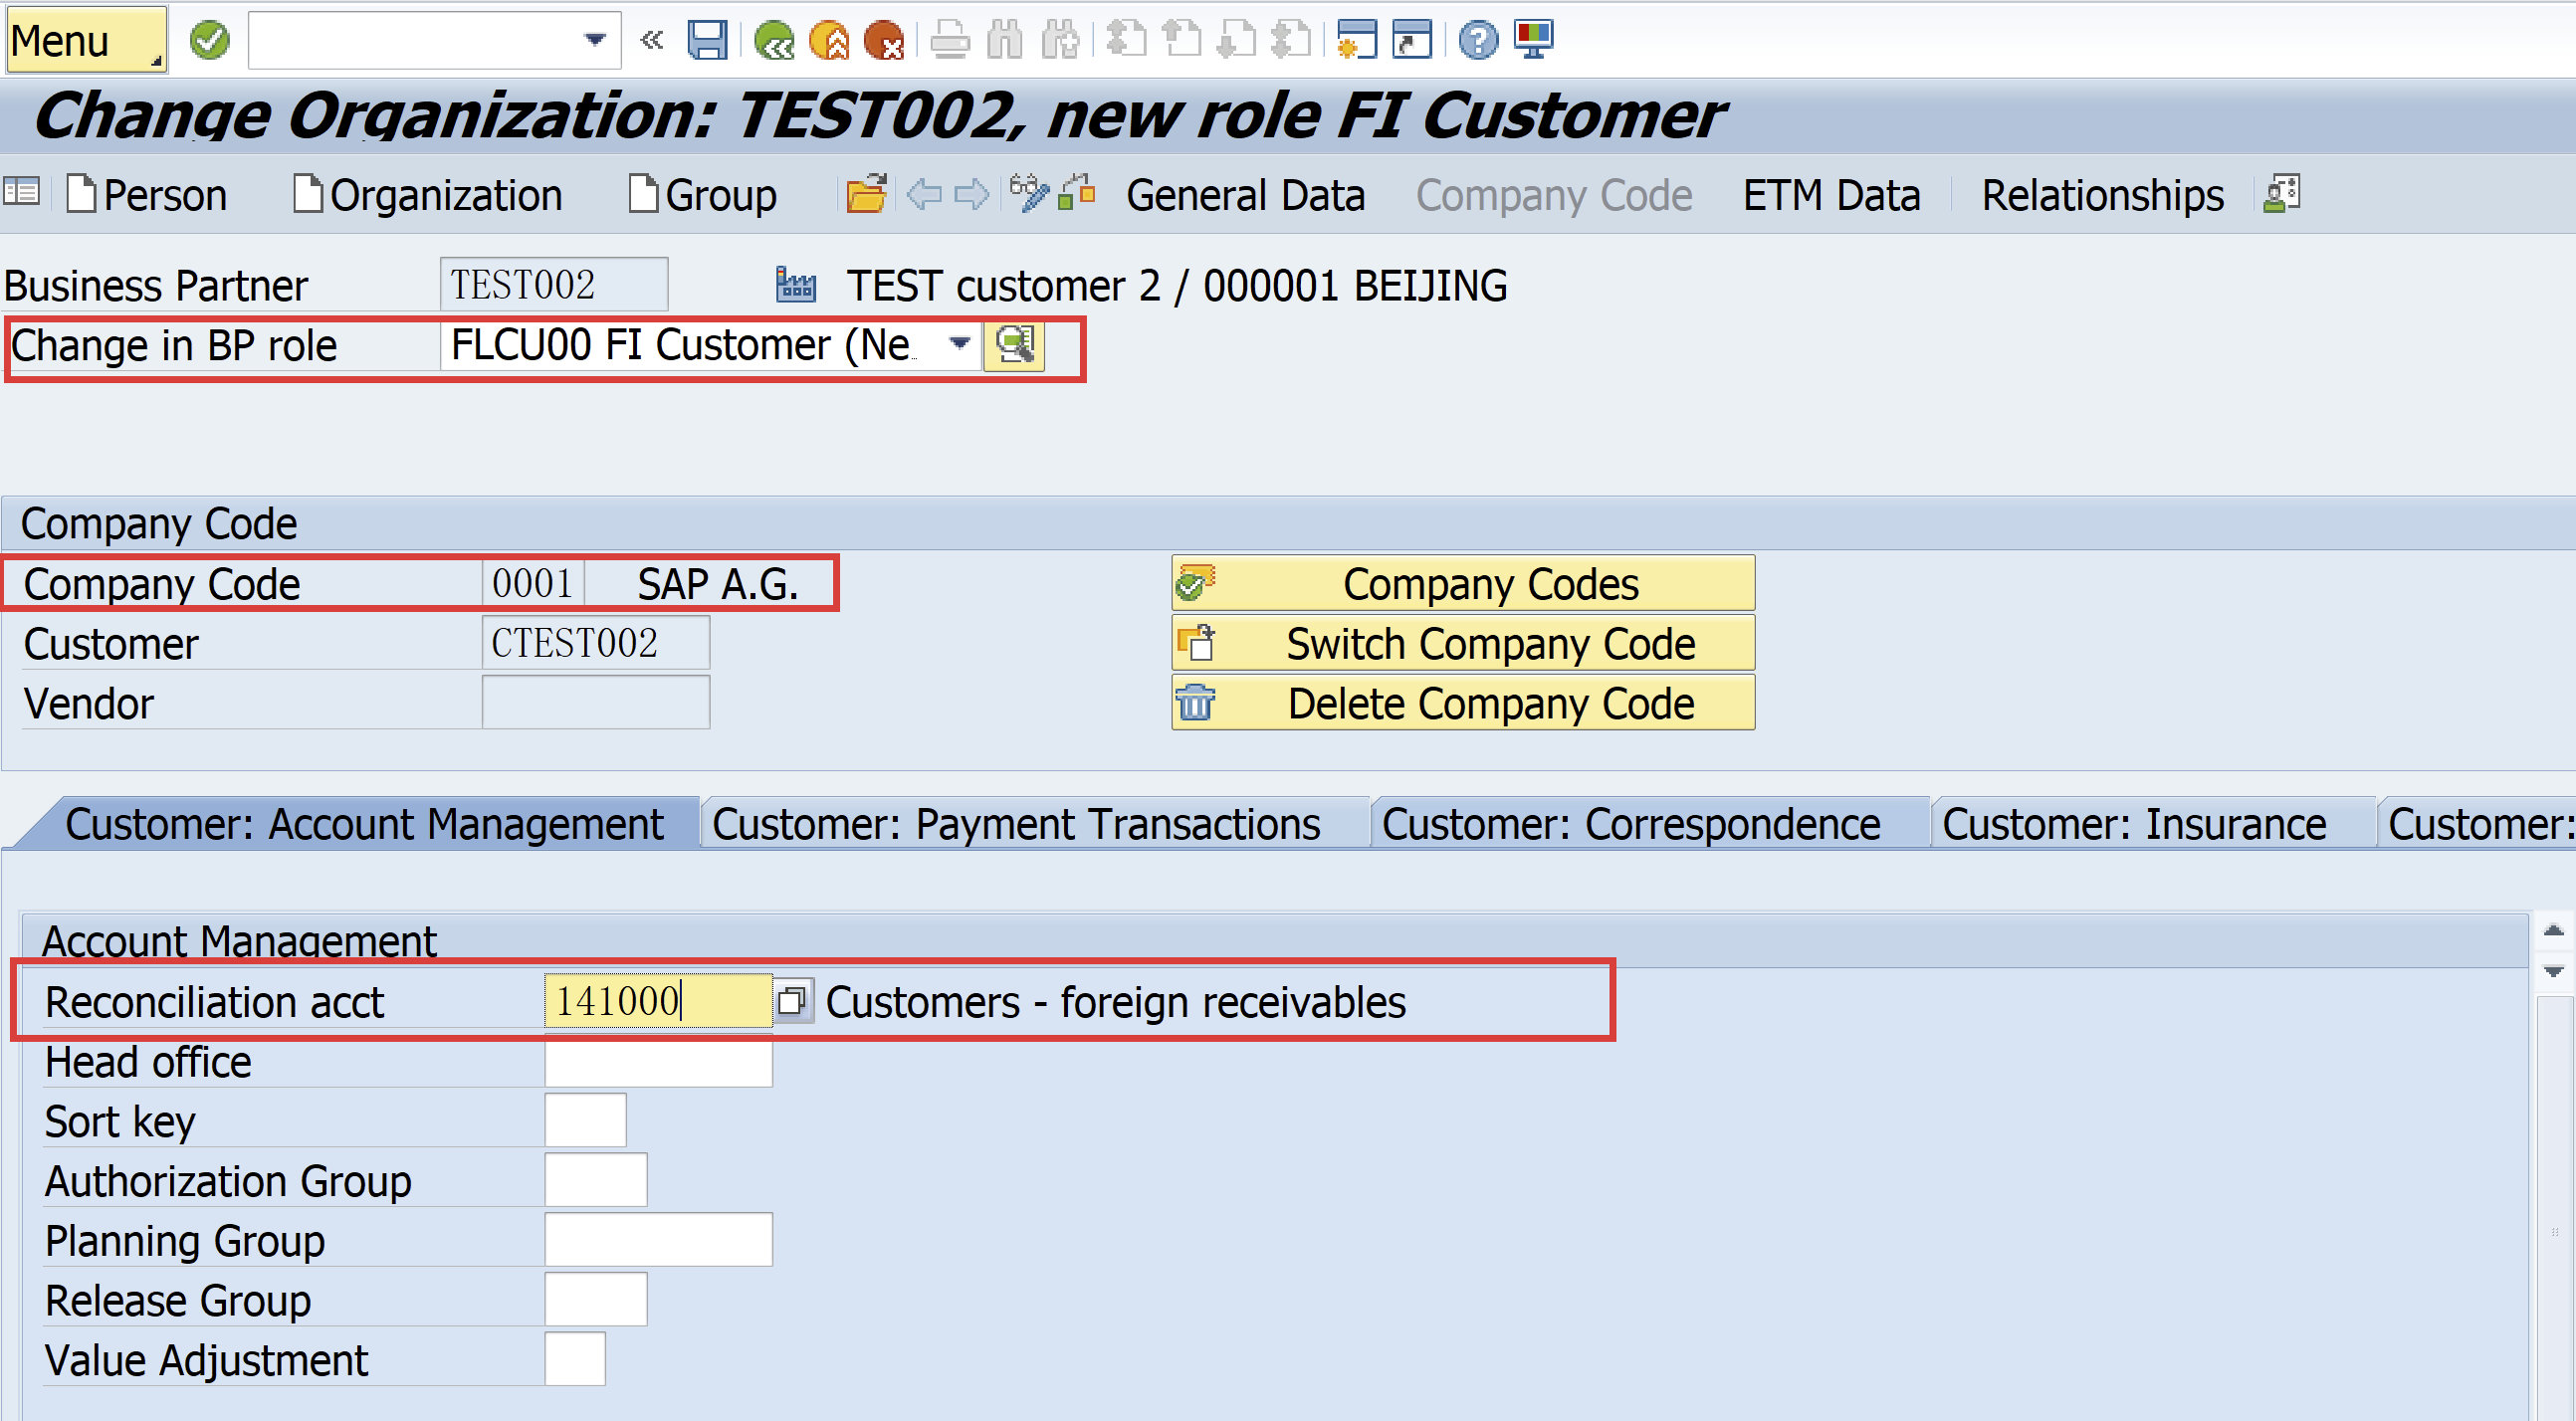
Task: Click Switch Company Code button
Action: coord(1463,643)
